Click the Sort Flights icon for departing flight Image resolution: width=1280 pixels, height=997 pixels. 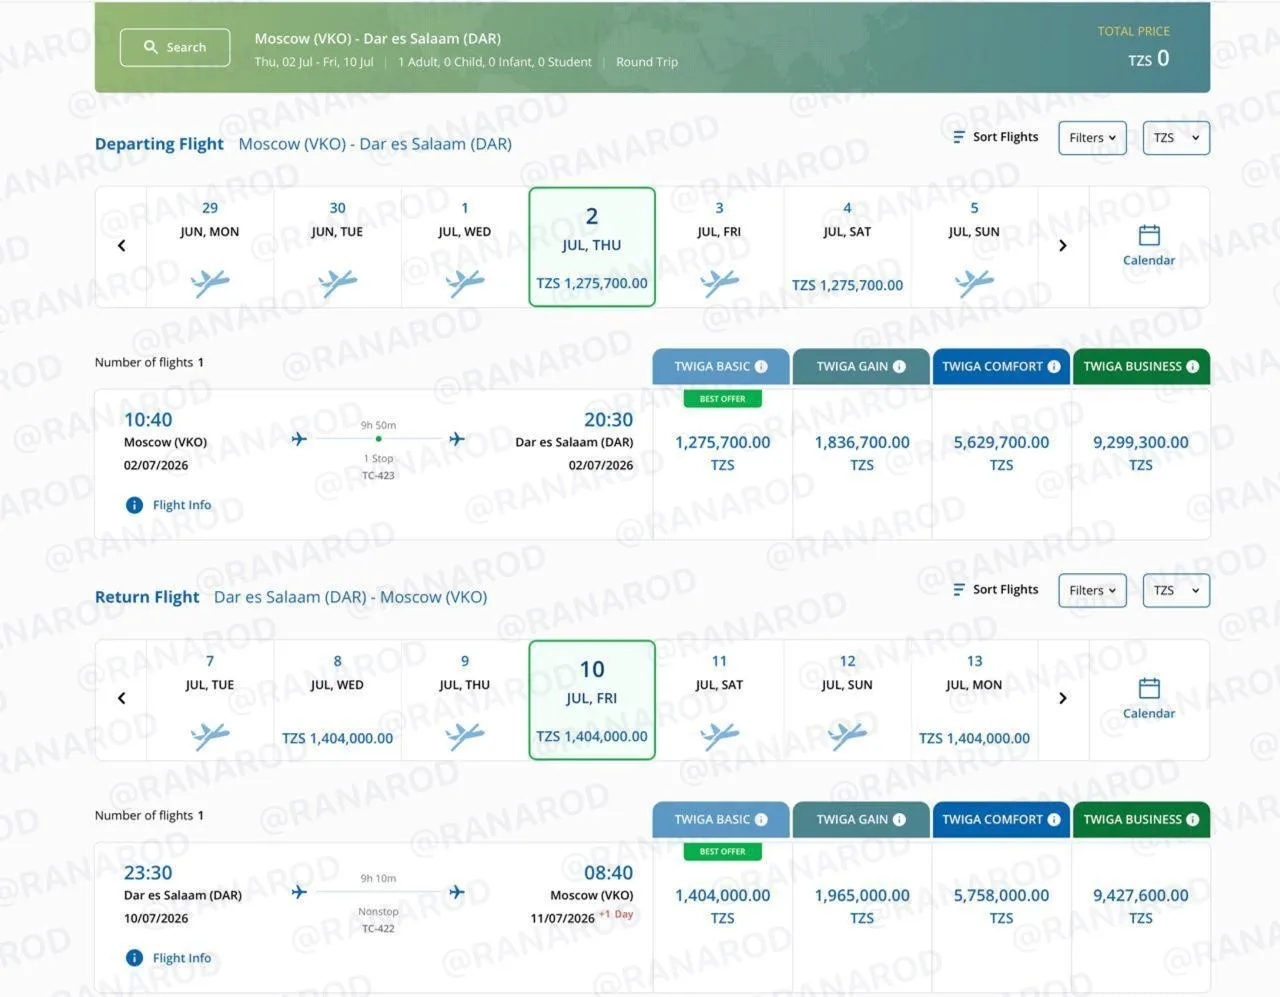(959, 137)
